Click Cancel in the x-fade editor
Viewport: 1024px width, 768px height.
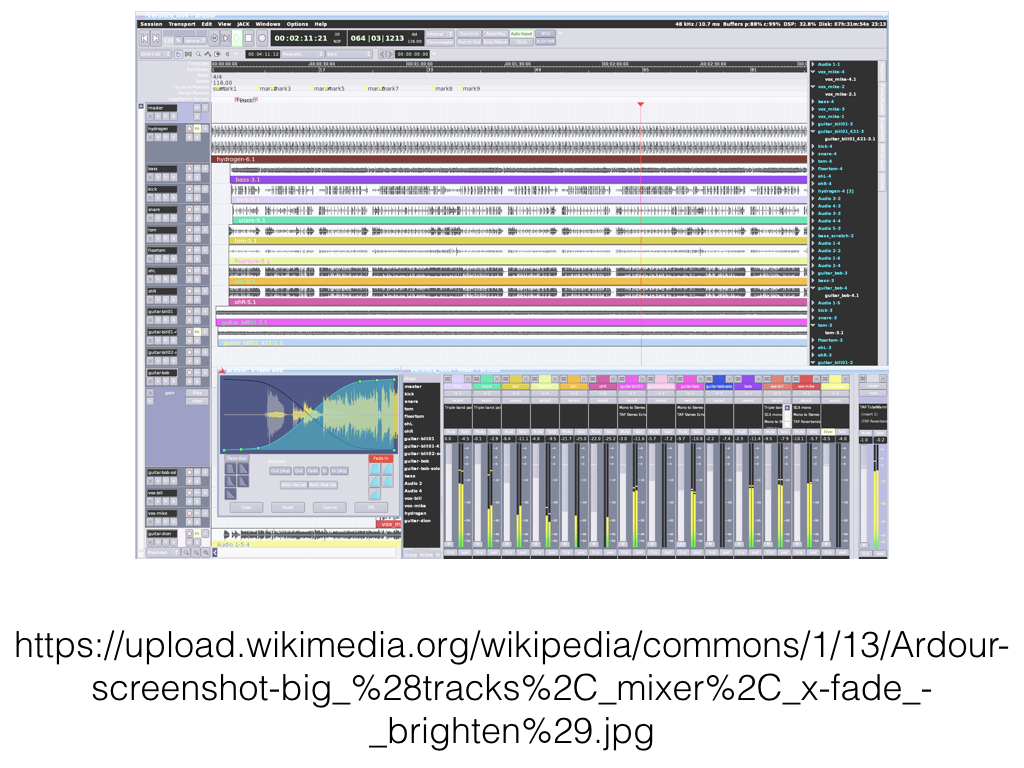coord(330,507)
